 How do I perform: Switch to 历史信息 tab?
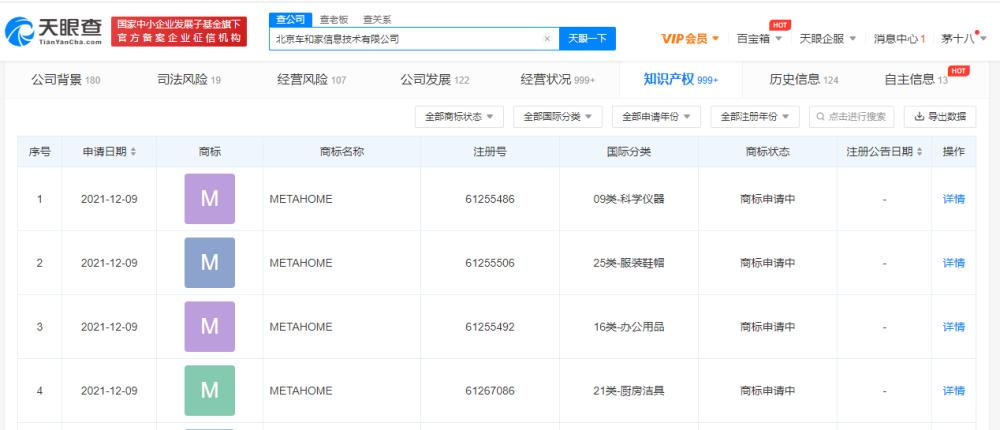tap(804, 80)
